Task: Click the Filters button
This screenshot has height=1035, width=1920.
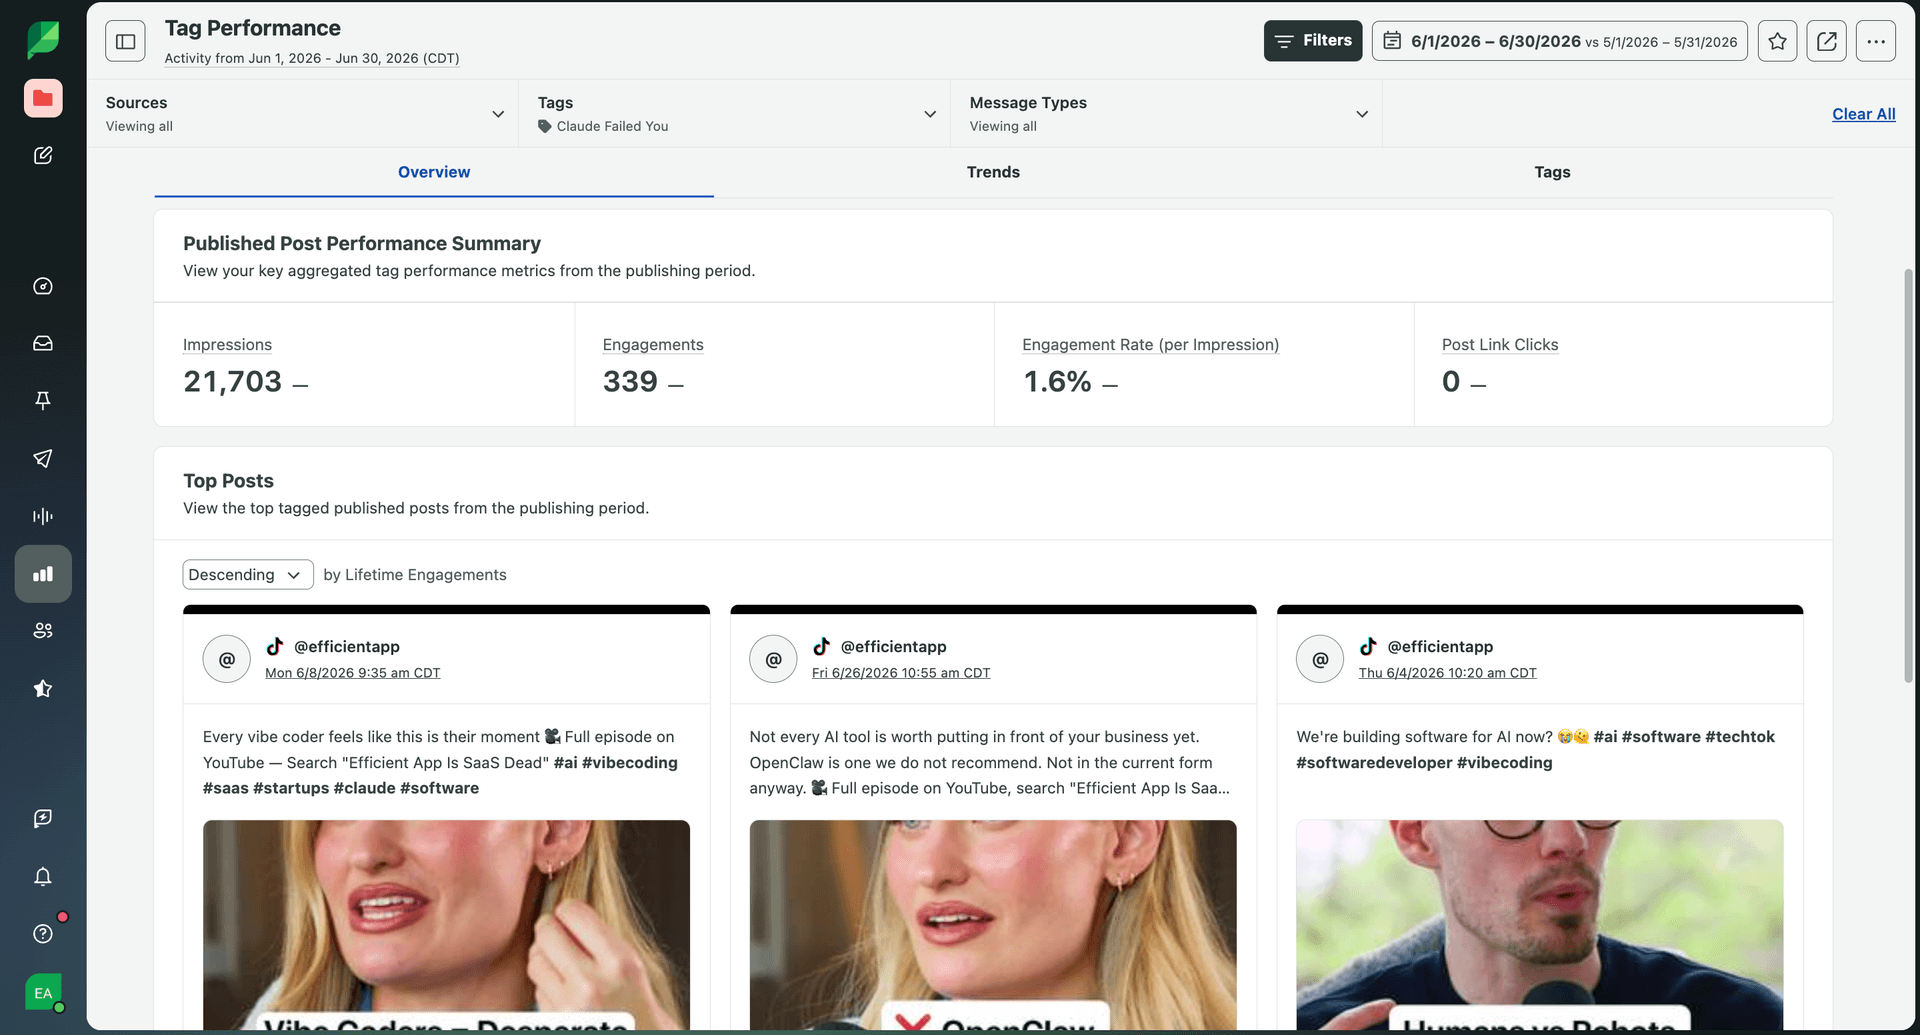Action: pyautogui.click(x=1313, y=41)
